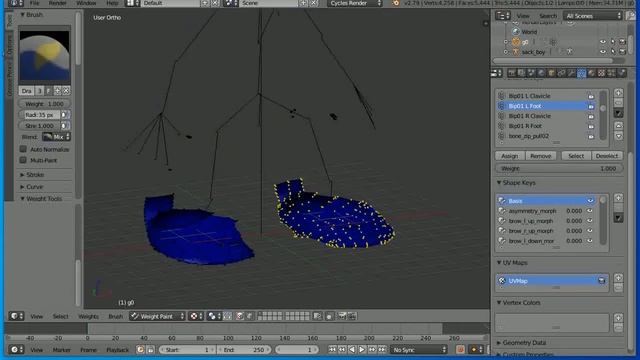Click the Remove vertex group assignment button
640x360 pixels.
(x=541, y=156)
